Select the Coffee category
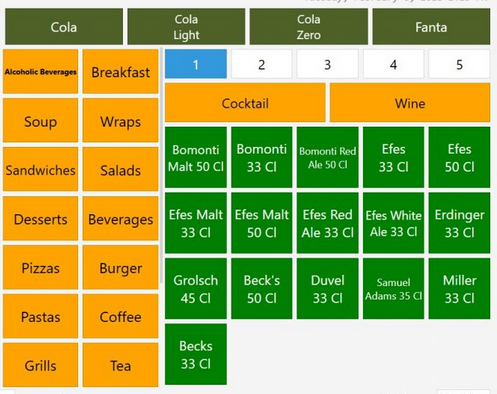The height and width of the screenshot is (394, 497). [x=120, y=316]
